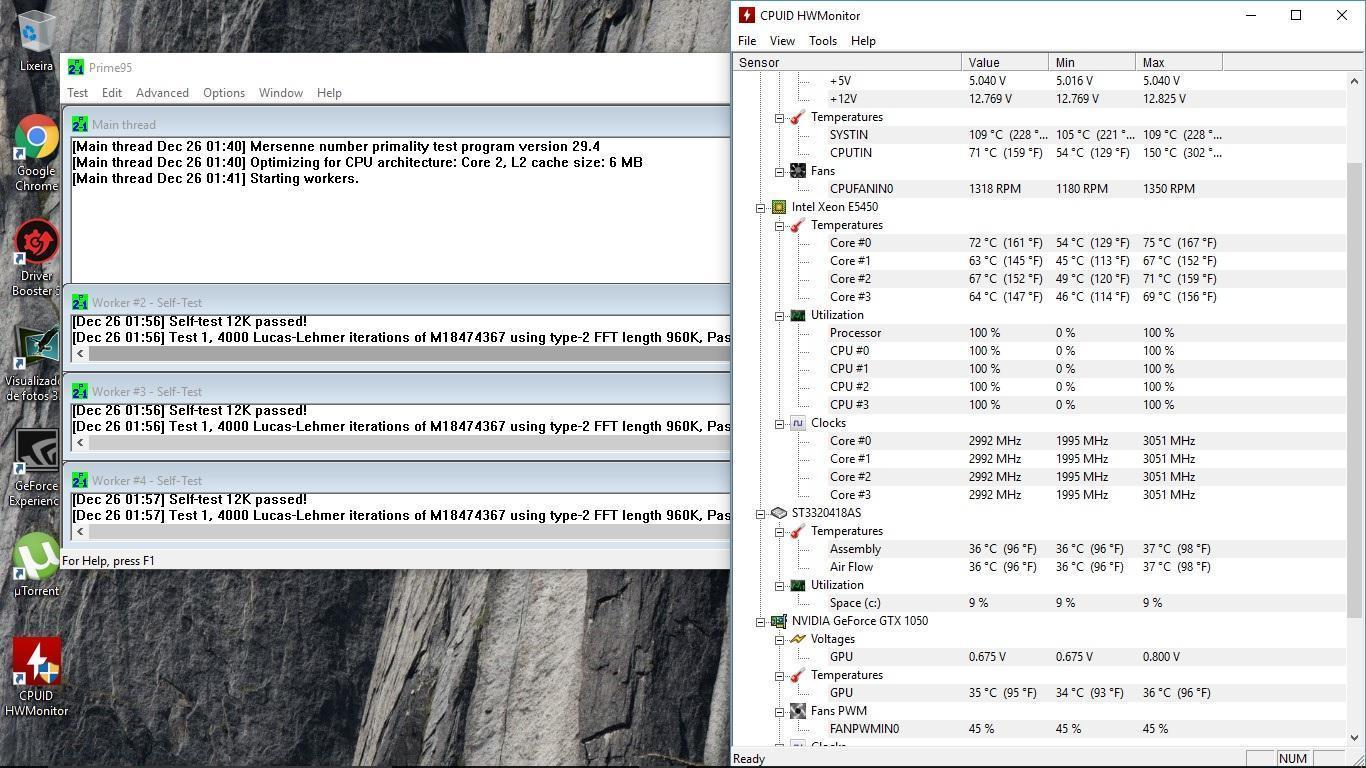The height and width of the screenshot is (768, 1366).
Task: Open the Visualizador de fotos desktop icon
Action: point(36,364)
